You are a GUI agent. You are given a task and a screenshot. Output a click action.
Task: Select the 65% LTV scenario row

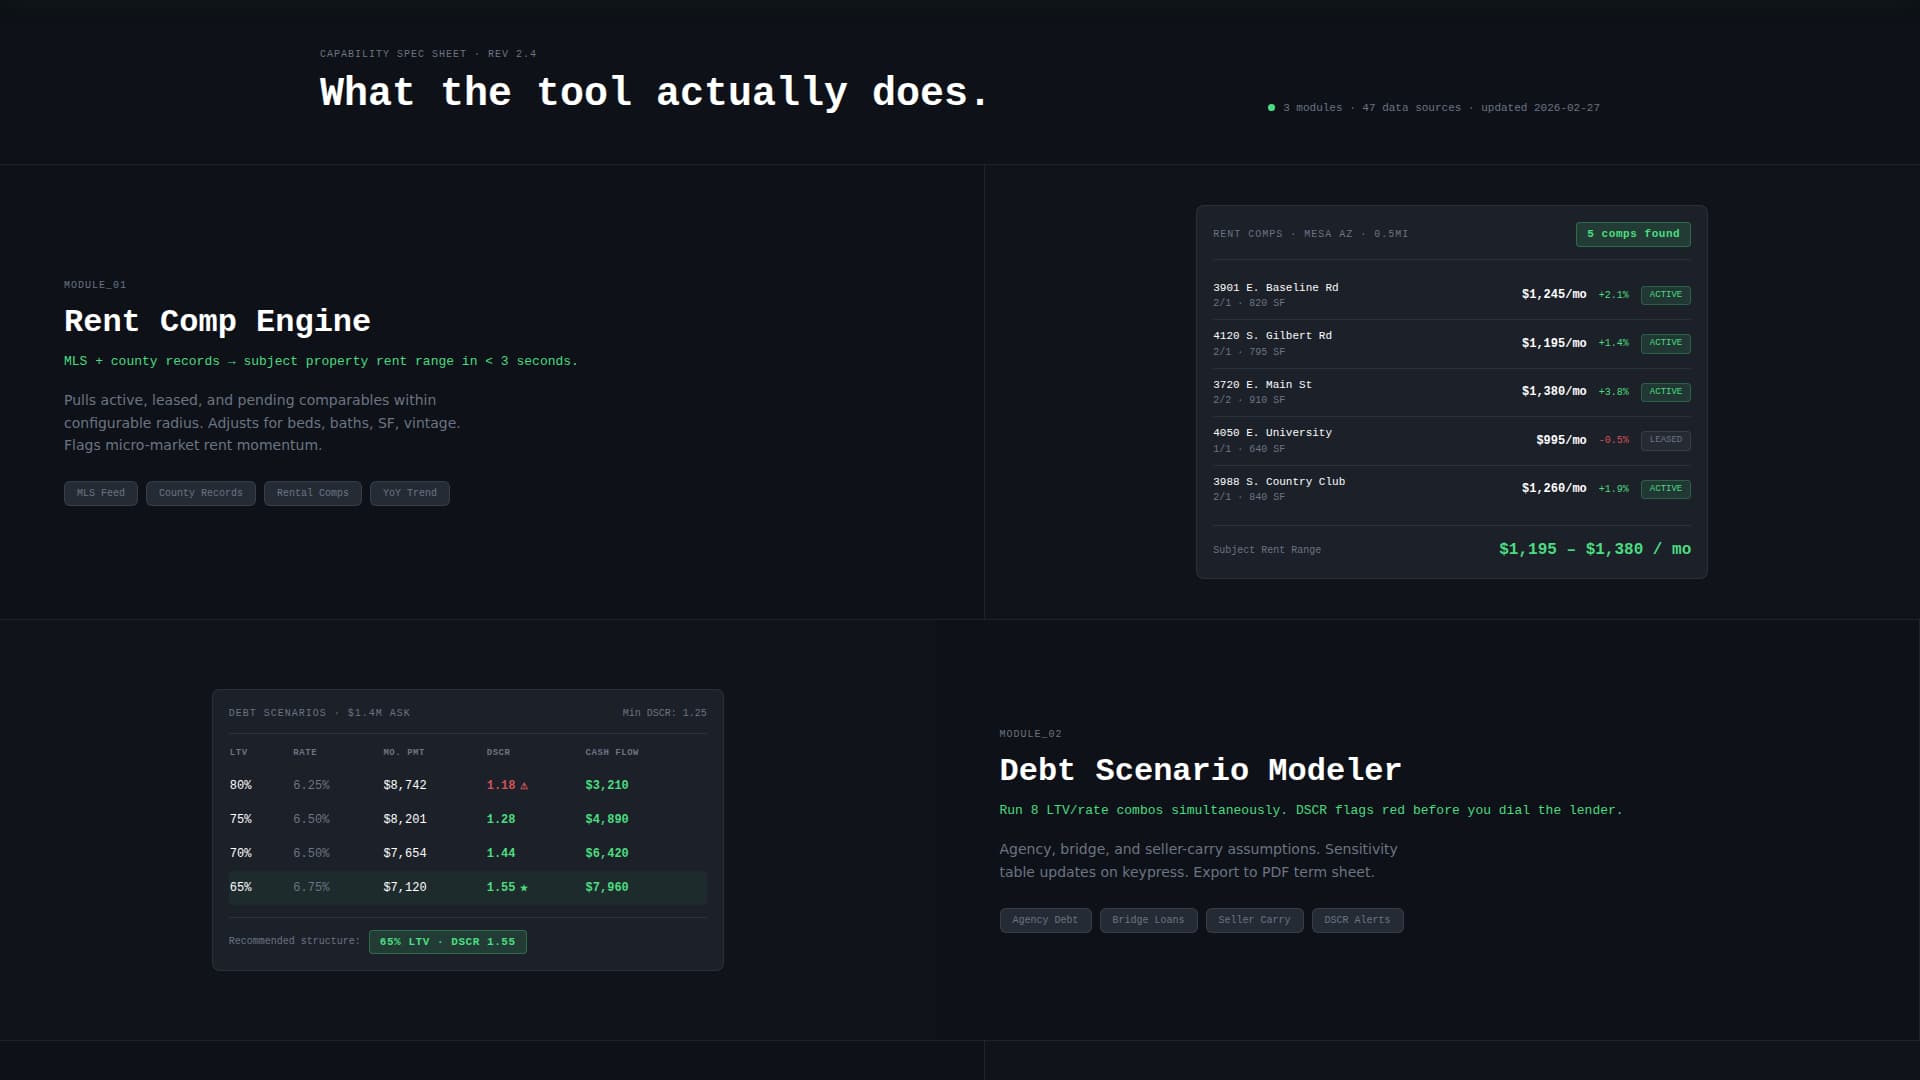[467, 887]
